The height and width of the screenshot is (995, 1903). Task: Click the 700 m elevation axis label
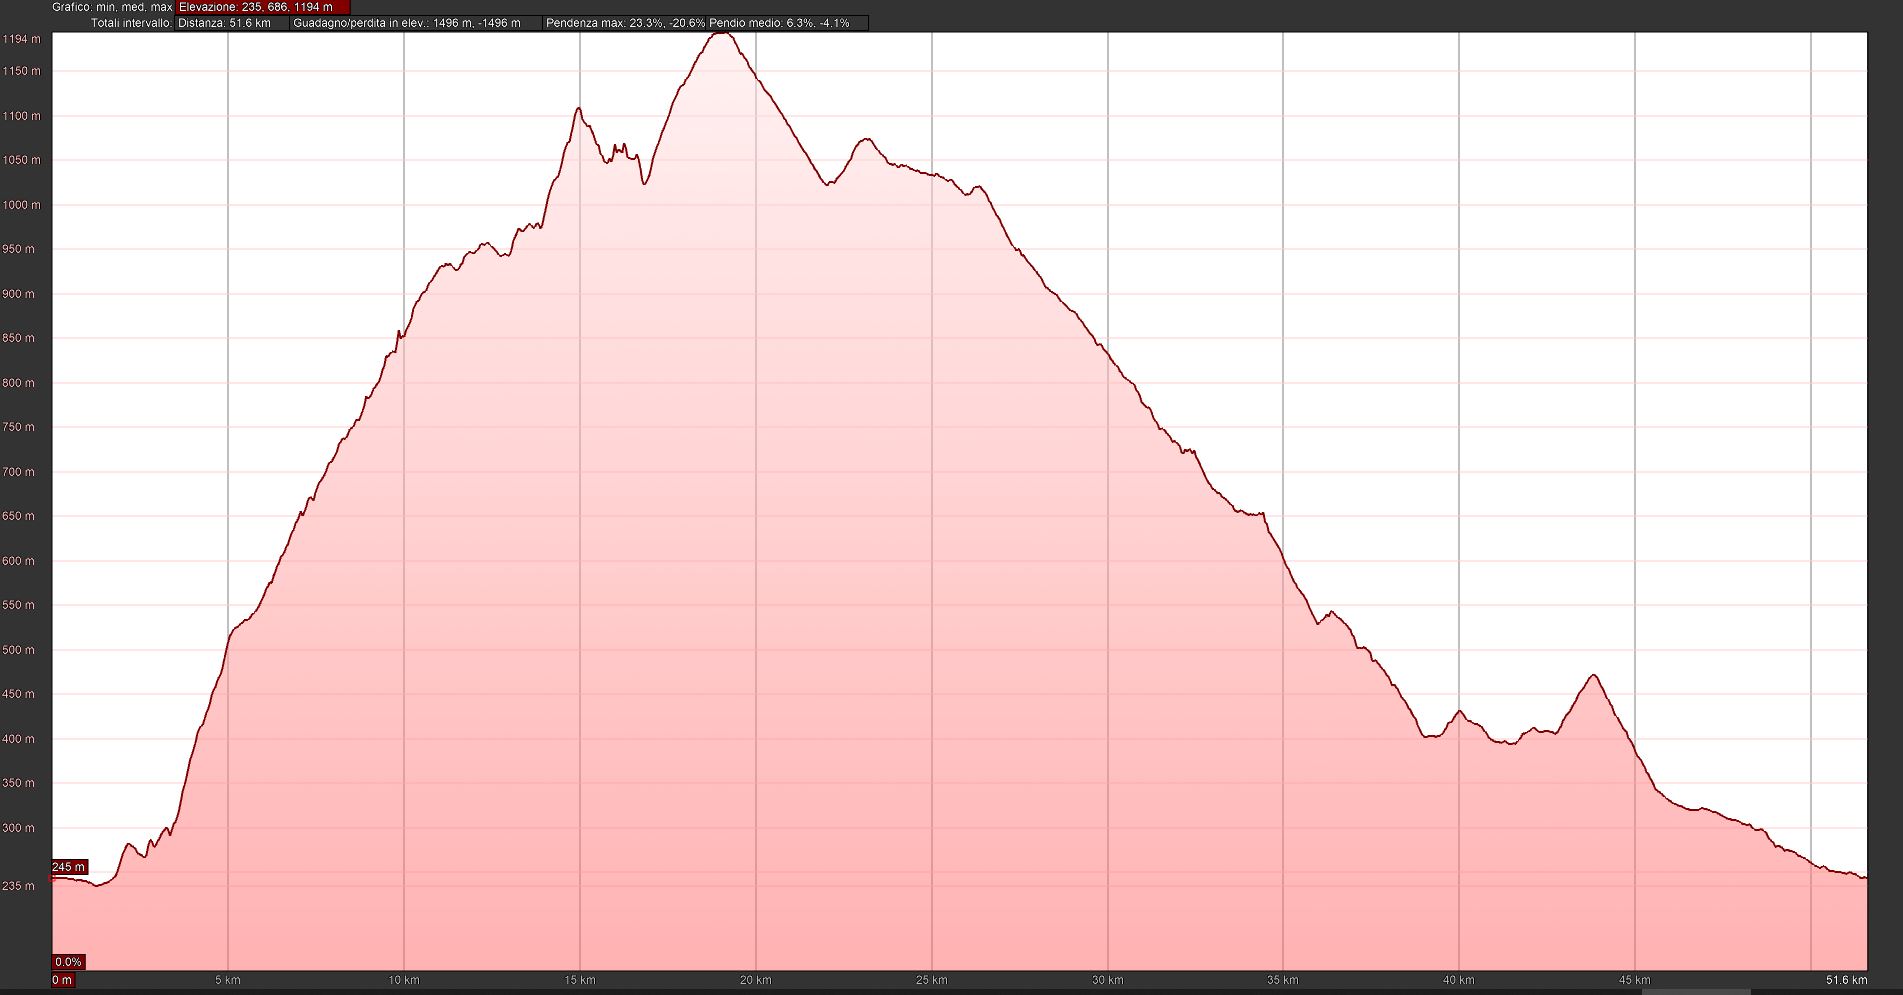coord(19,472)
